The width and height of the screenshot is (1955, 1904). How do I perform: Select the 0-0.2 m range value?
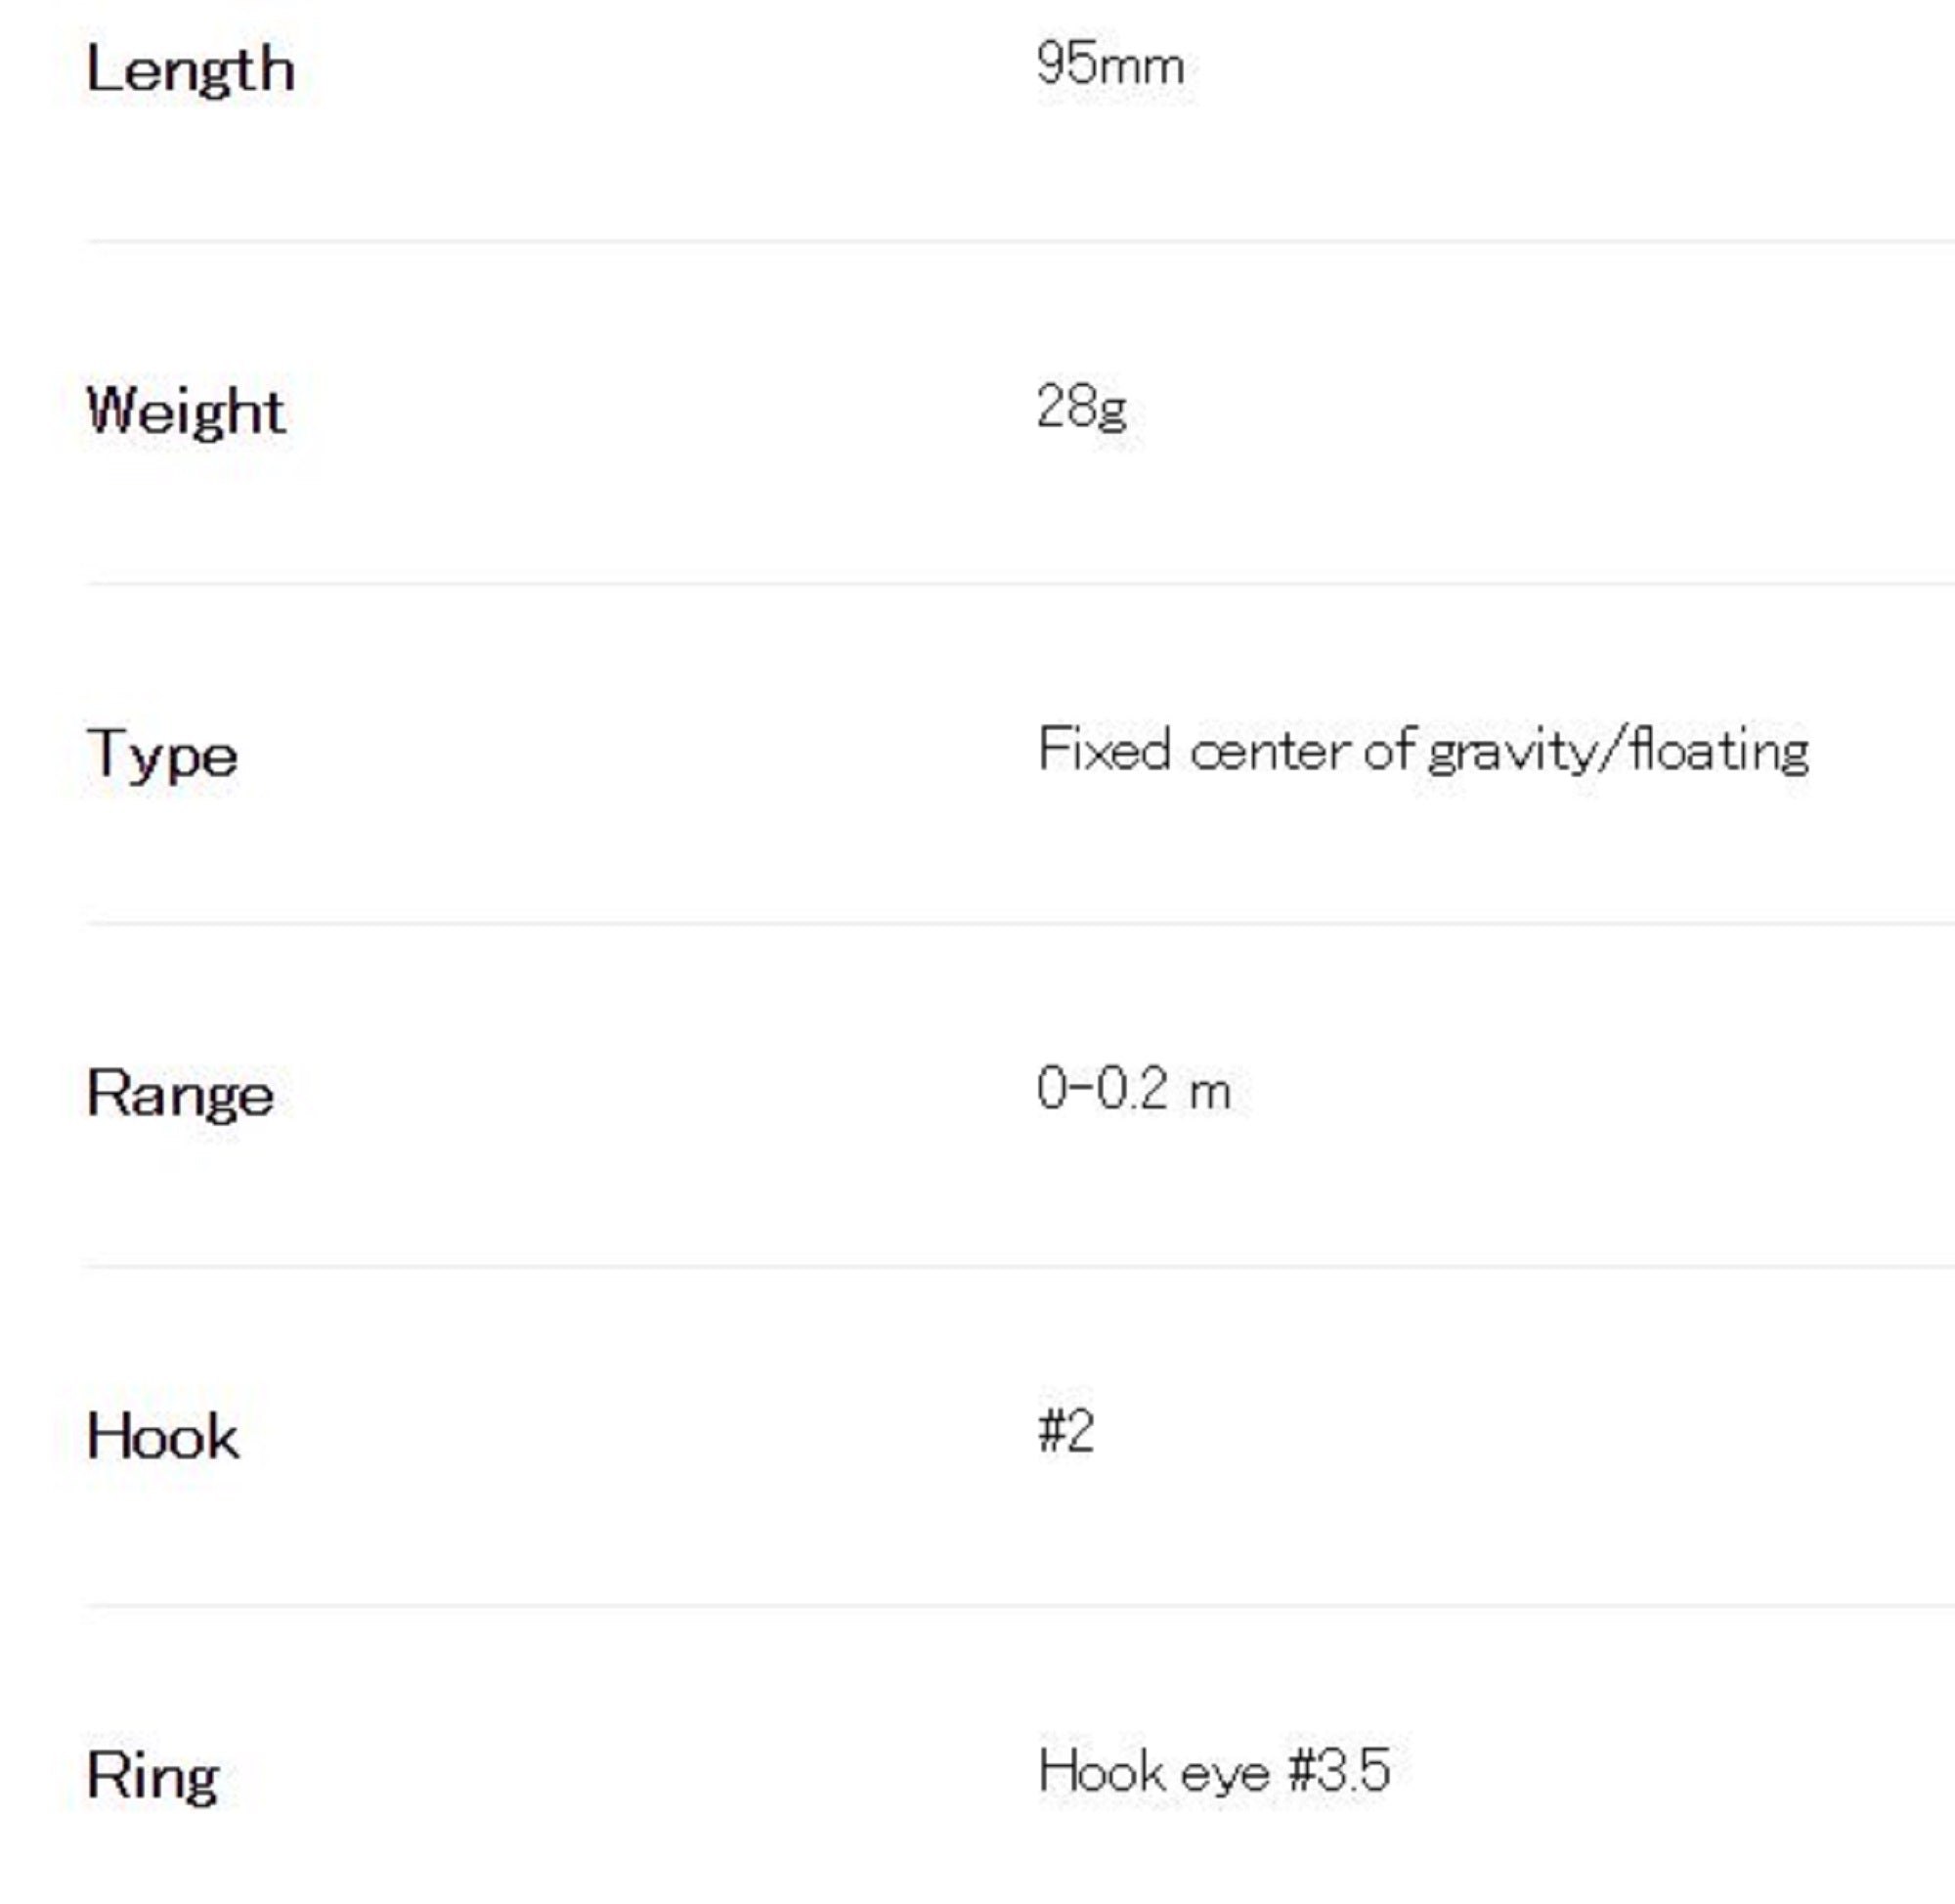point(1133,1089)
